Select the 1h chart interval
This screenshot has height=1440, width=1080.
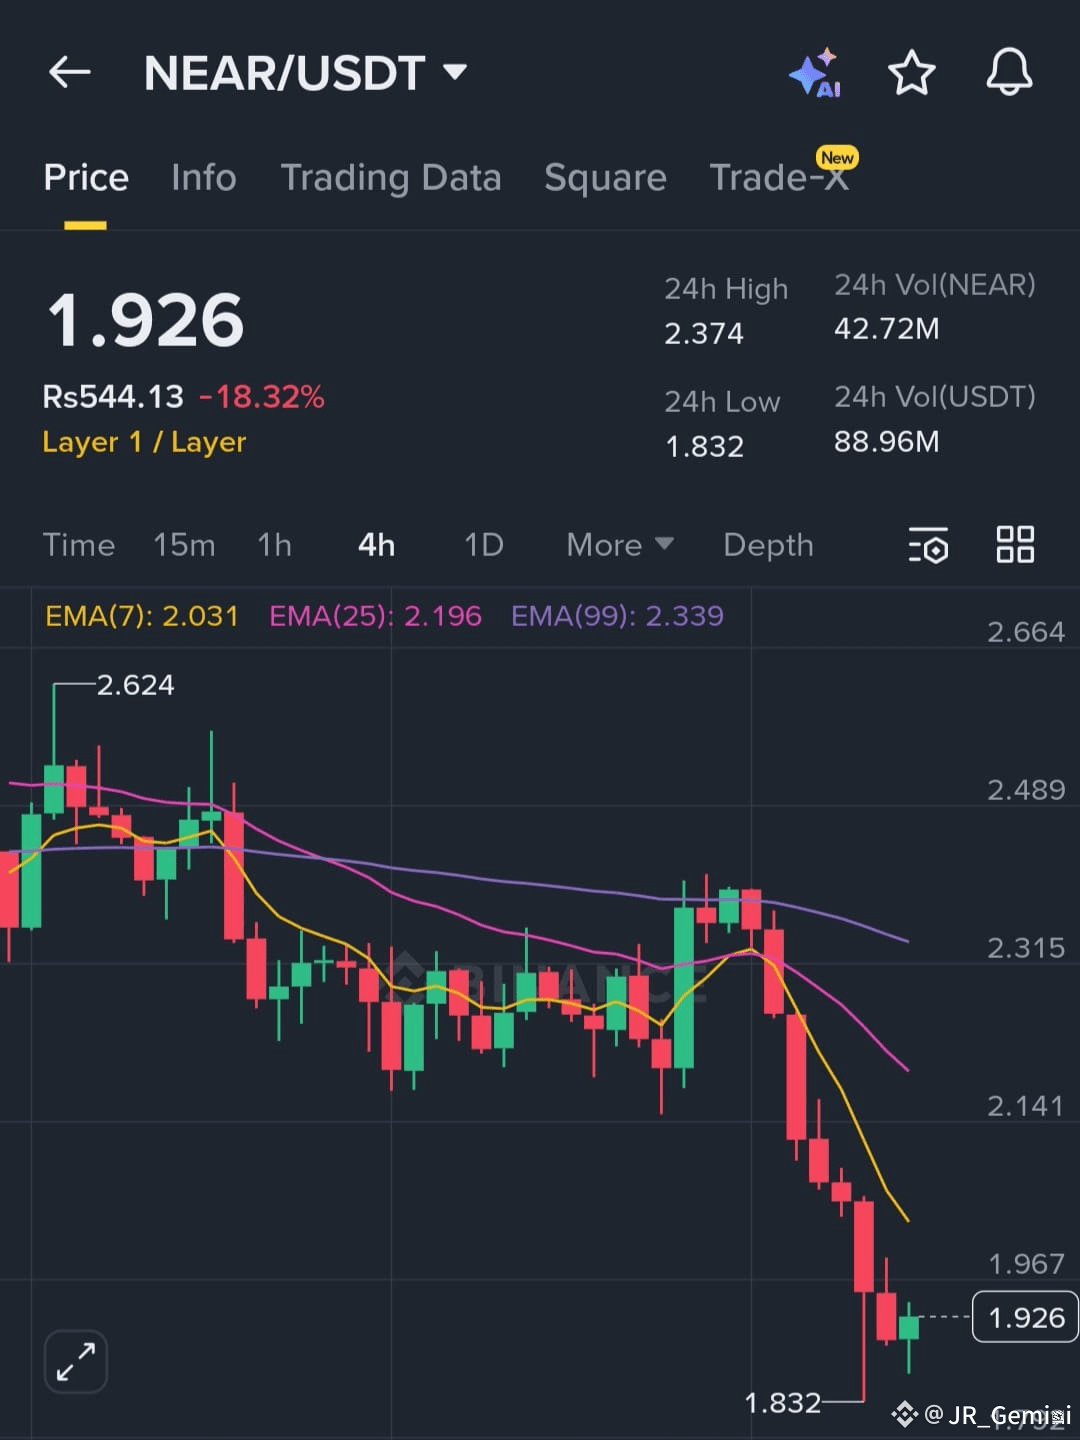coord(274,545)
